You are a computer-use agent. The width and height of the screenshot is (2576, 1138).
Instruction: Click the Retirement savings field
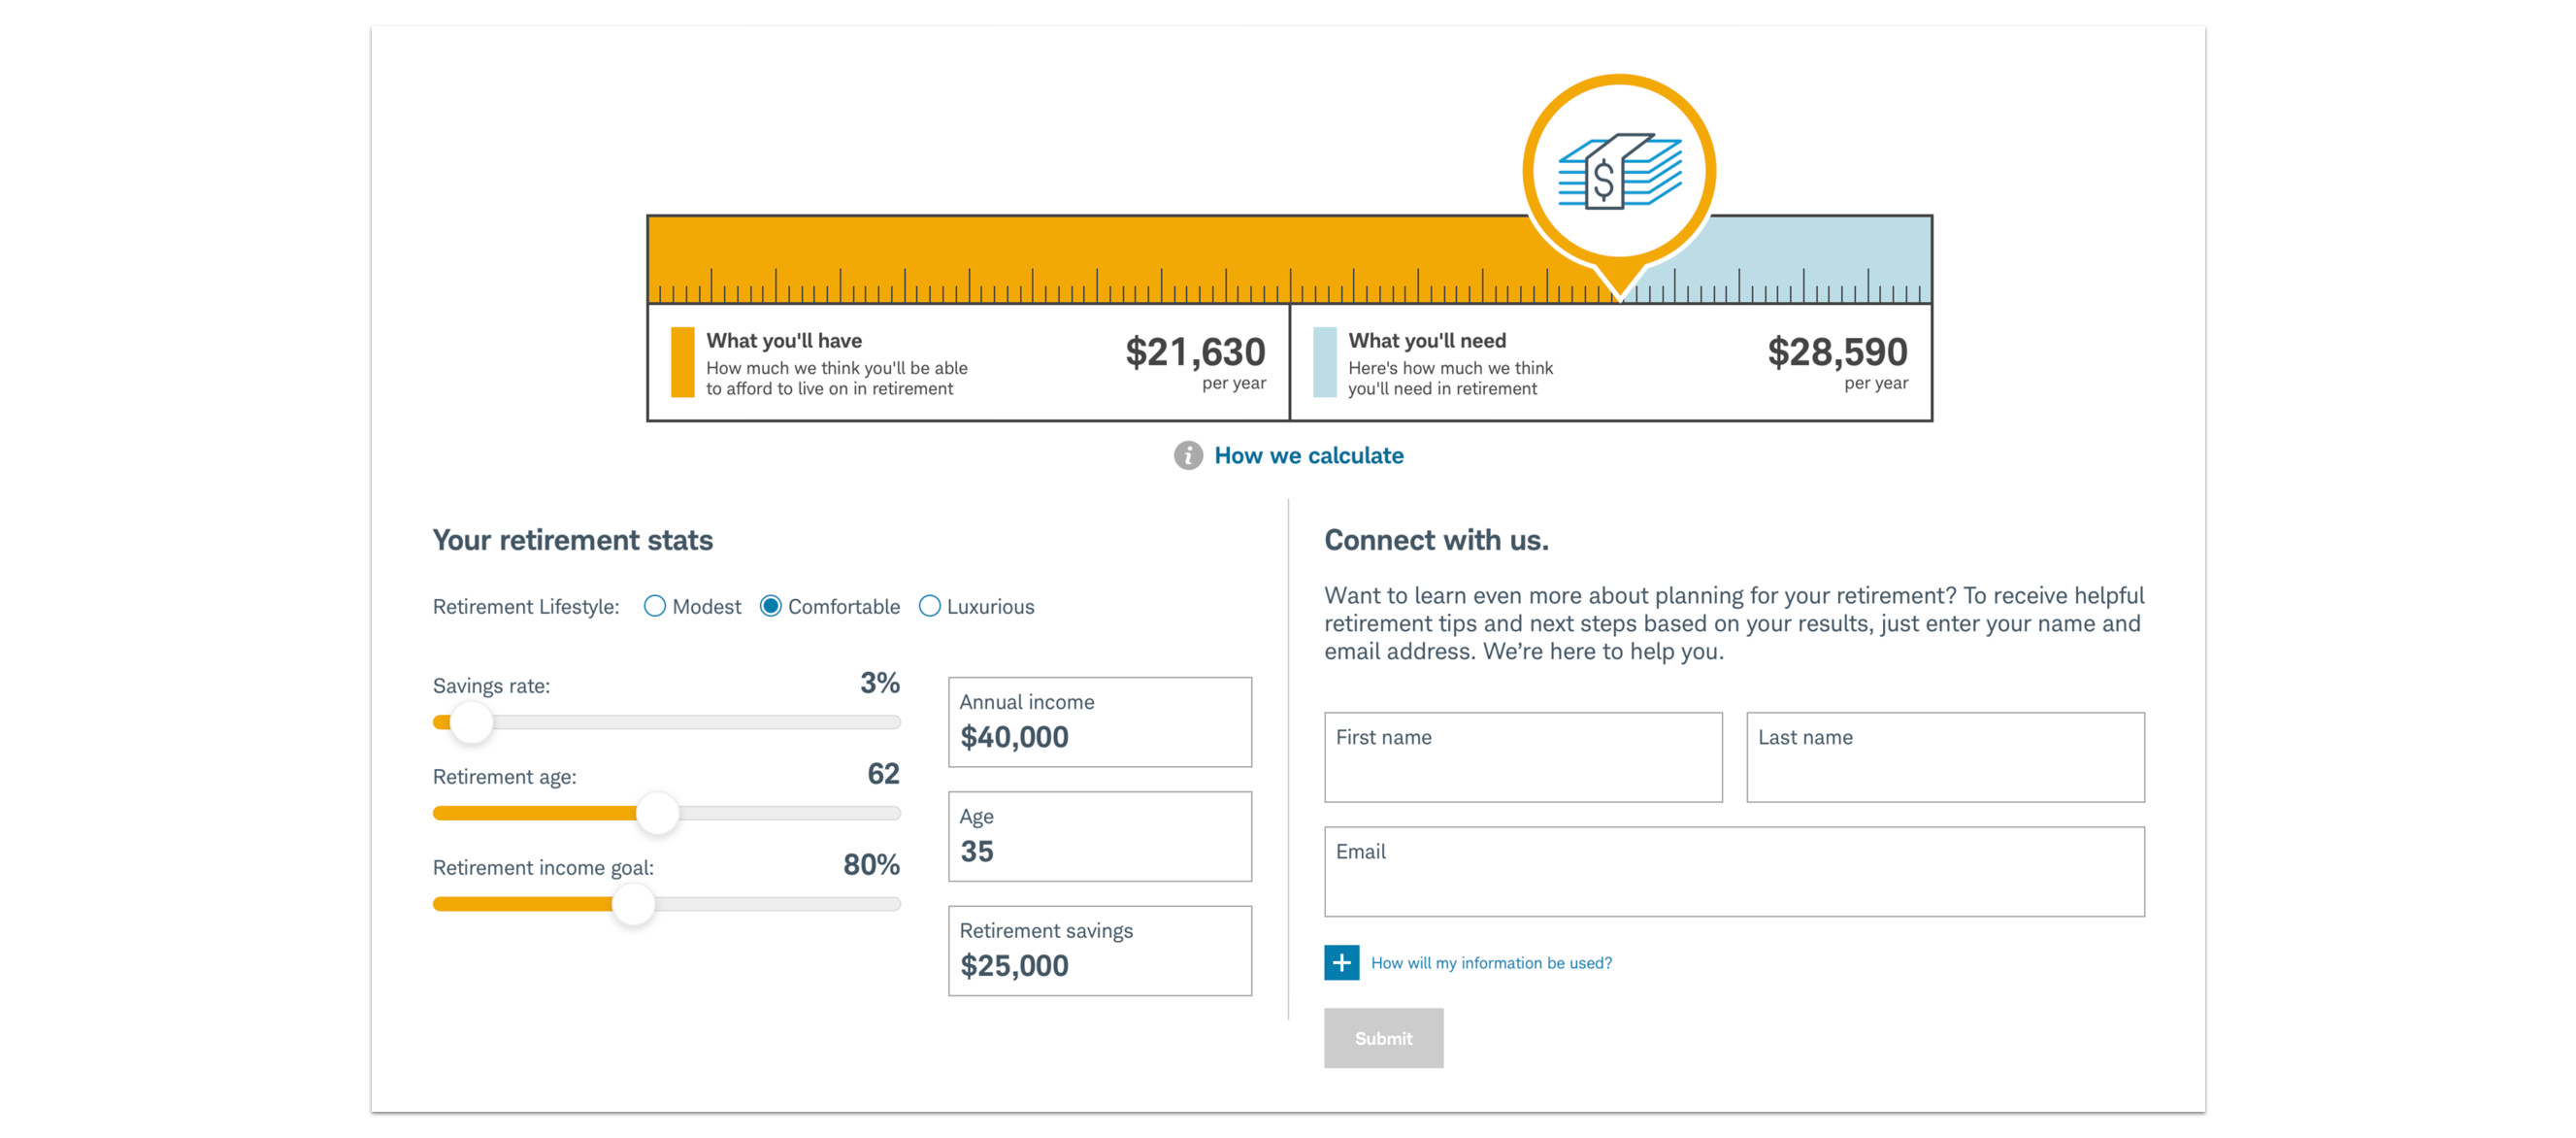[x=1099, y=951]
